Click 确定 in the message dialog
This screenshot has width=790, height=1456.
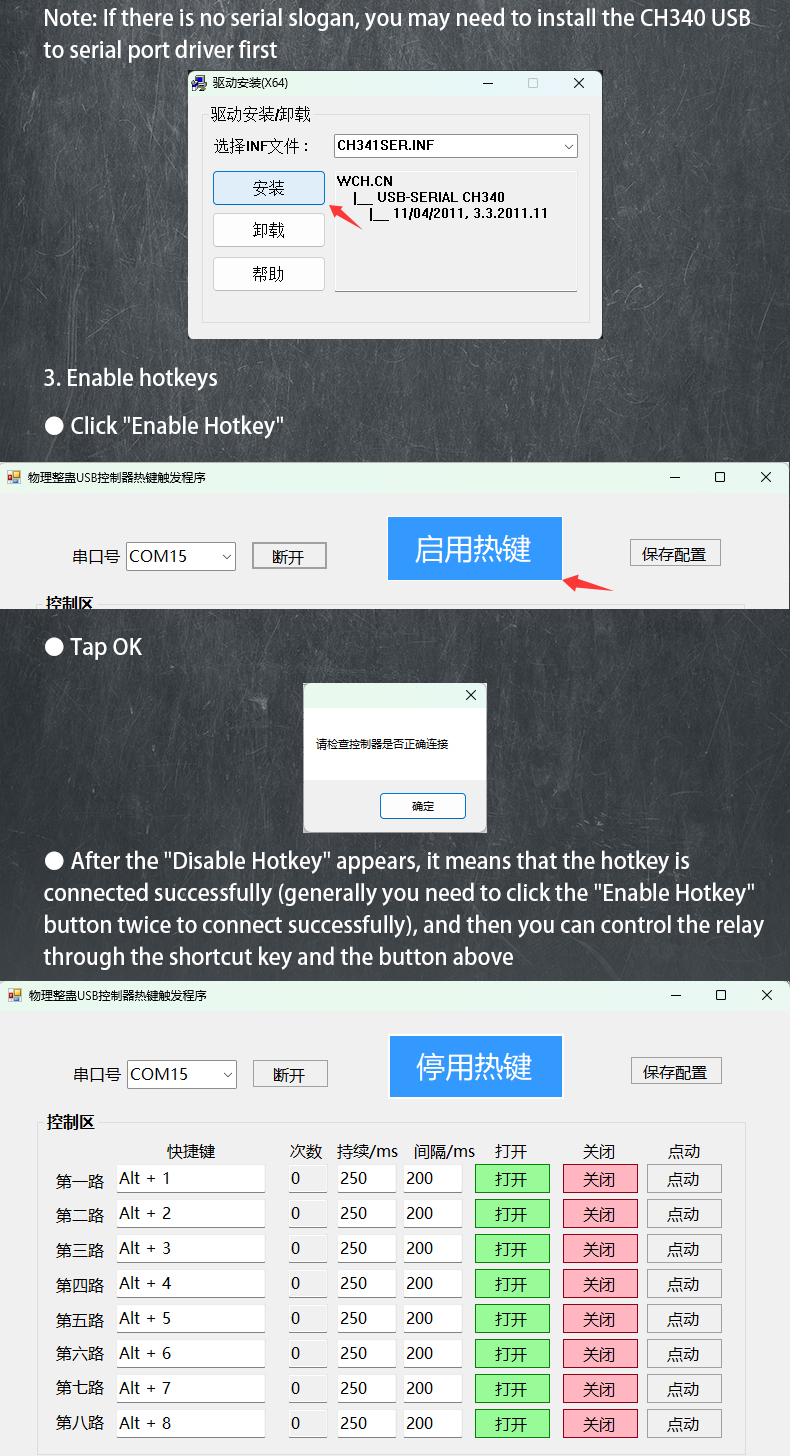423,806
